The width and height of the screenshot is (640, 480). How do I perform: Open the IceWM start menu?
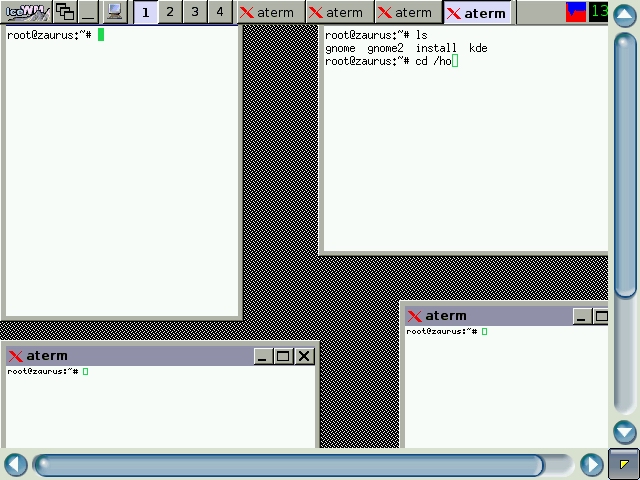tap(25, 12)
